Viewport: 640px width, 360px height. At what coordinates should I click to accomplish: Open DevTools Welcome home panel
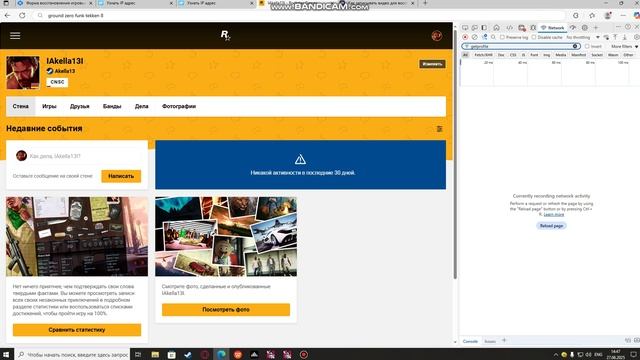tap(496, 28)
